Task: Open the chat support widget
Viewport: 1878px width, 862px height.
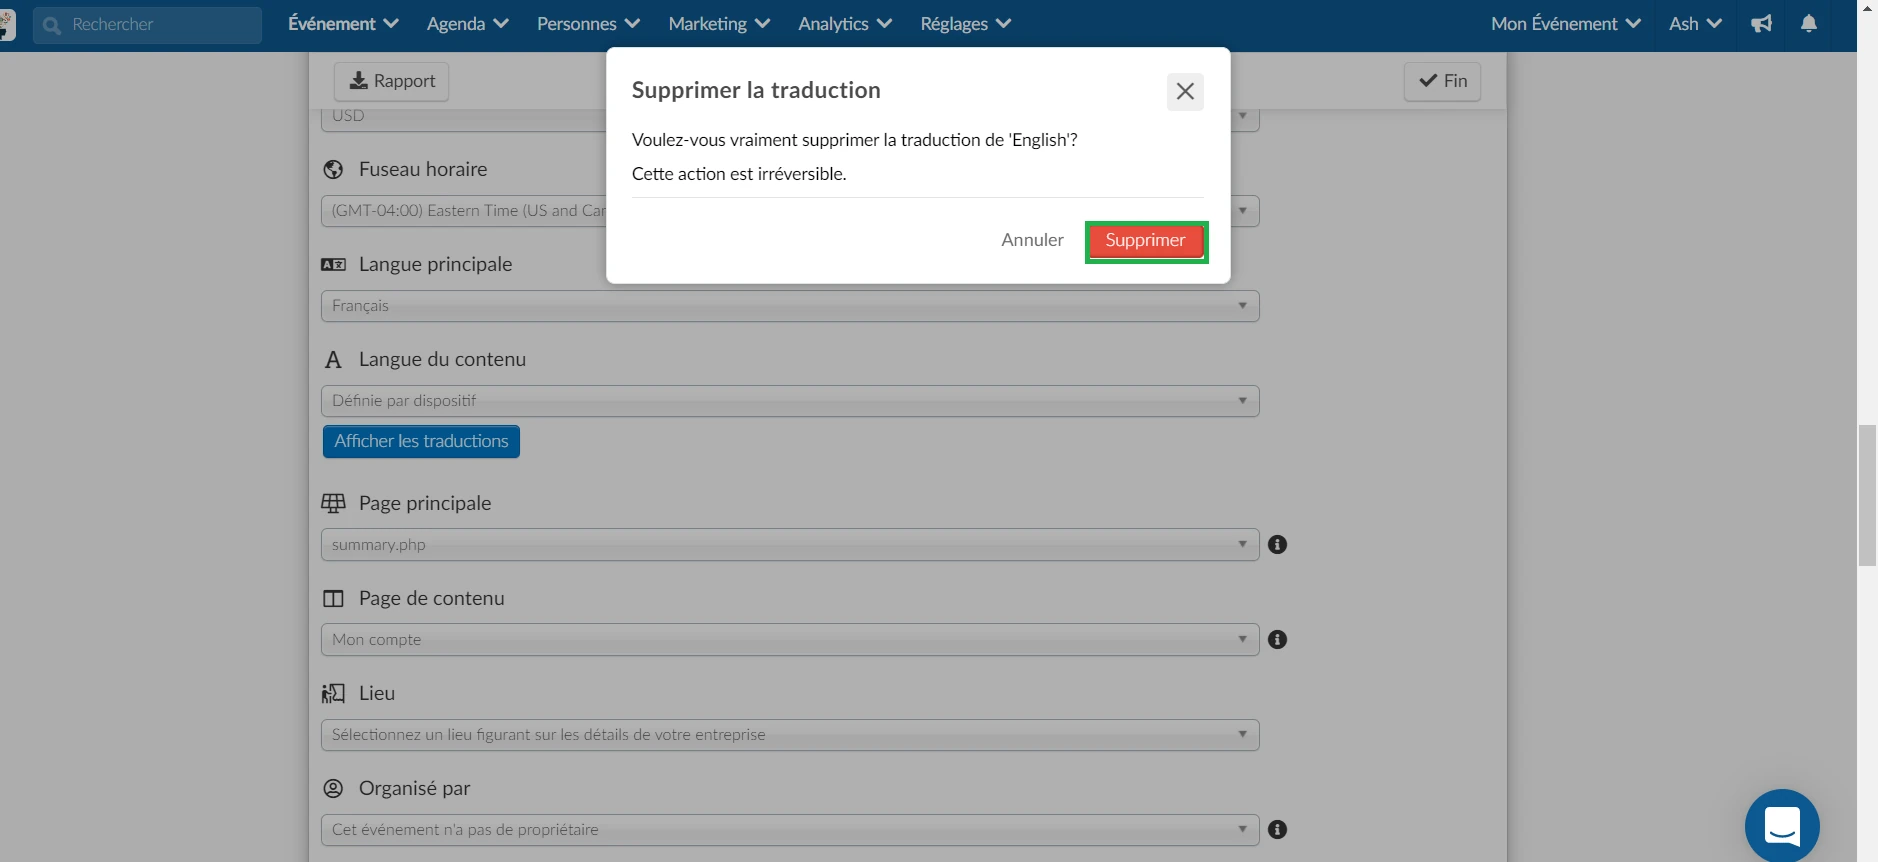Action: click(1782, 827)
